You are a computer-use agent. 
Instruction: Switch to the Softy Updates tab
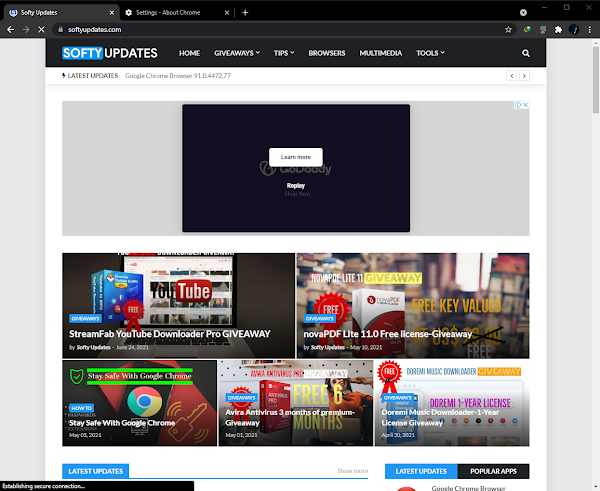[x=62, y=13]
